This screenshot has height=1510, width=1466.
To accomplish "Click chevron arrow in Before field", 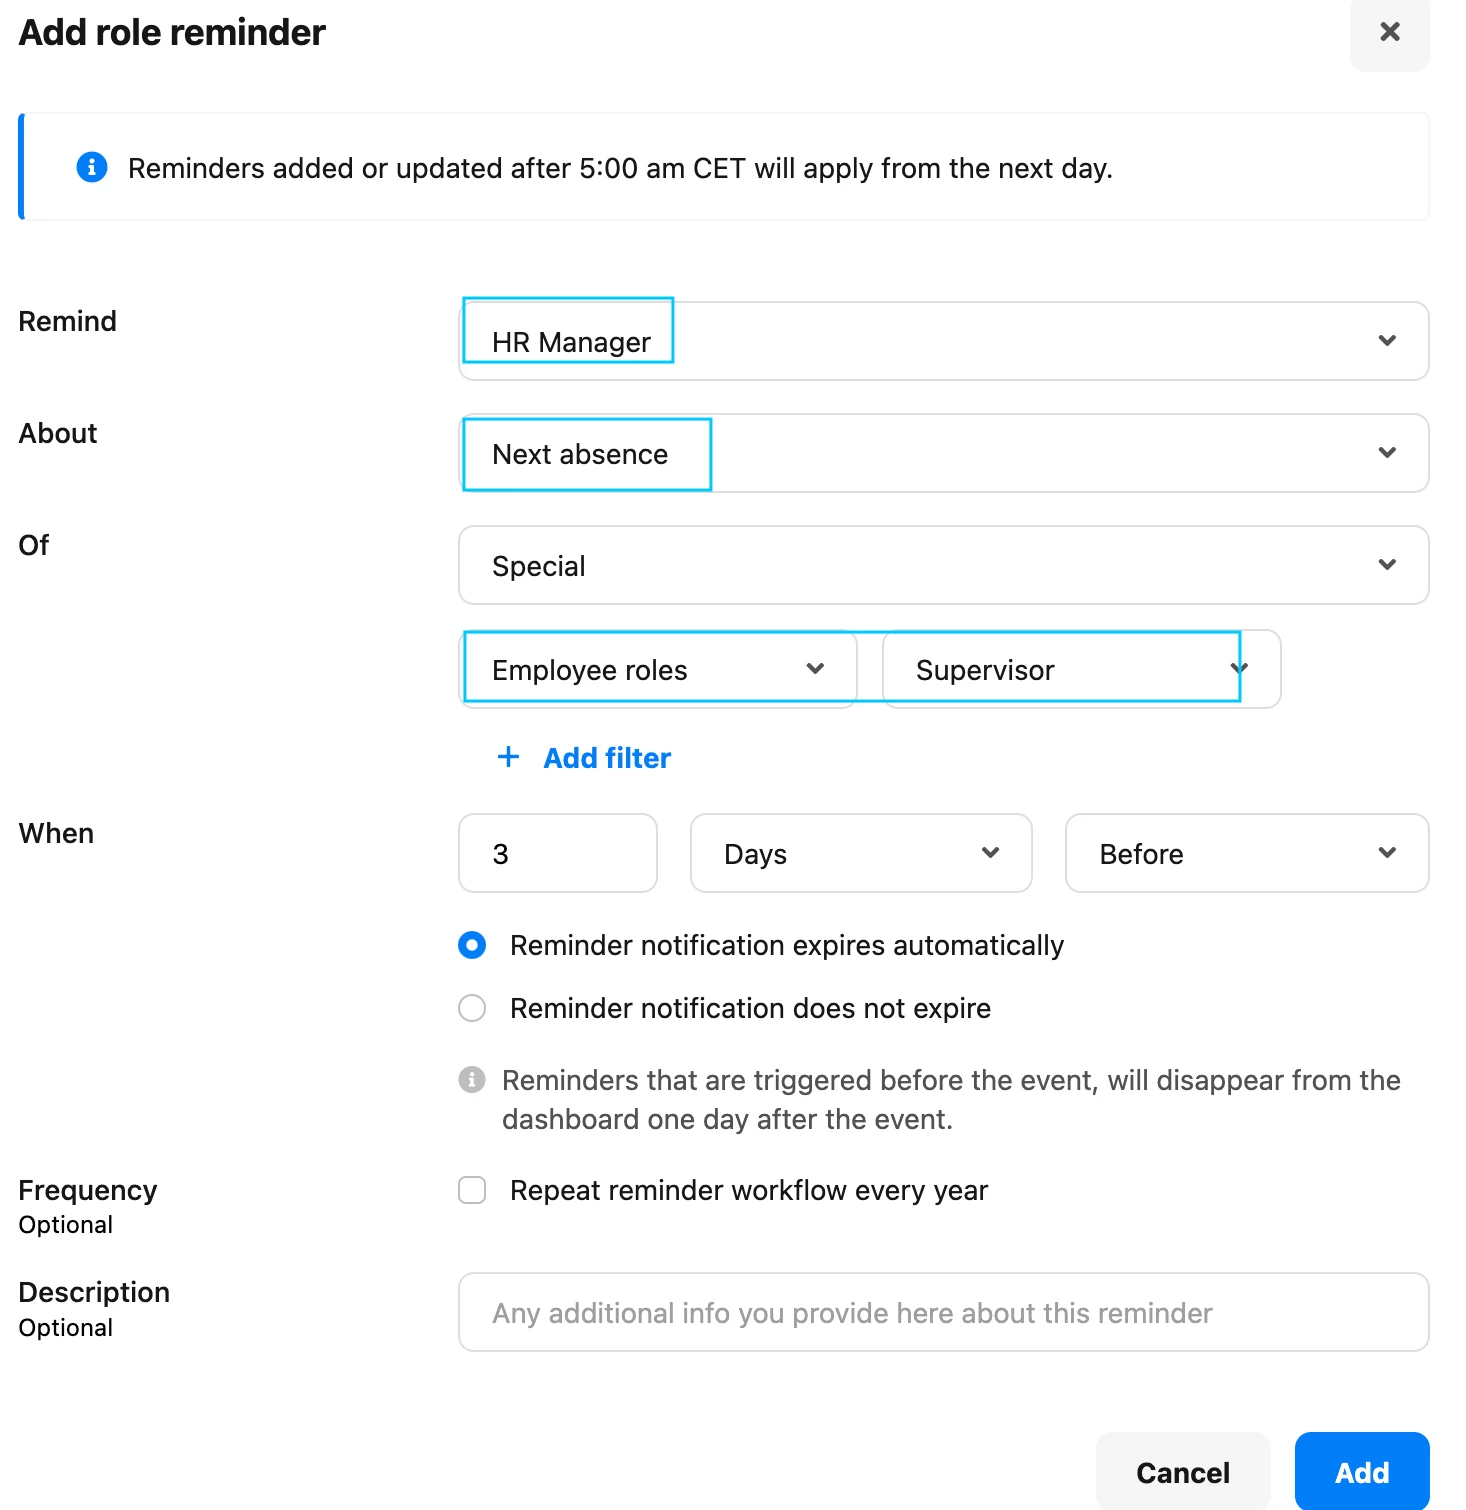I will click(x=1387, y=853).
